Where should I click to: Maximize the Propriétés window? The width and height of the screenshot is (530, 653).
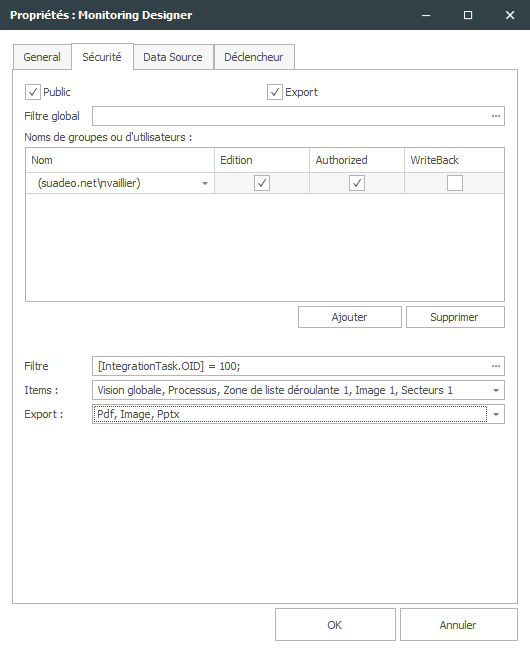pos(468,15)
